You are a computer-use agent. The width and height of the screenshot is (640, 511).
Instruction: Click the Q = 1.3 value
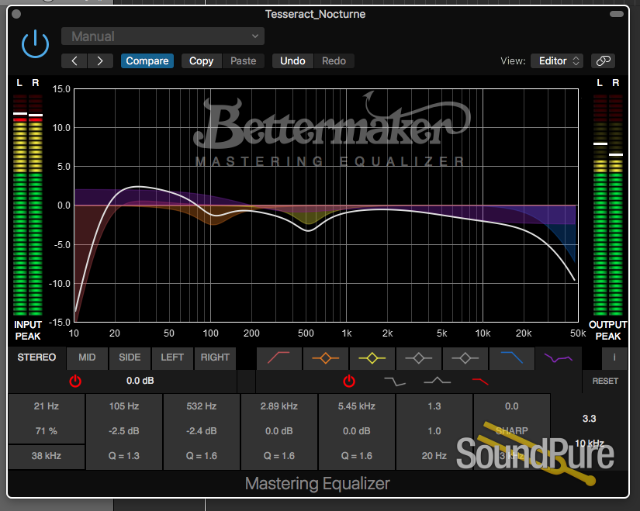(x=124, y=456)
